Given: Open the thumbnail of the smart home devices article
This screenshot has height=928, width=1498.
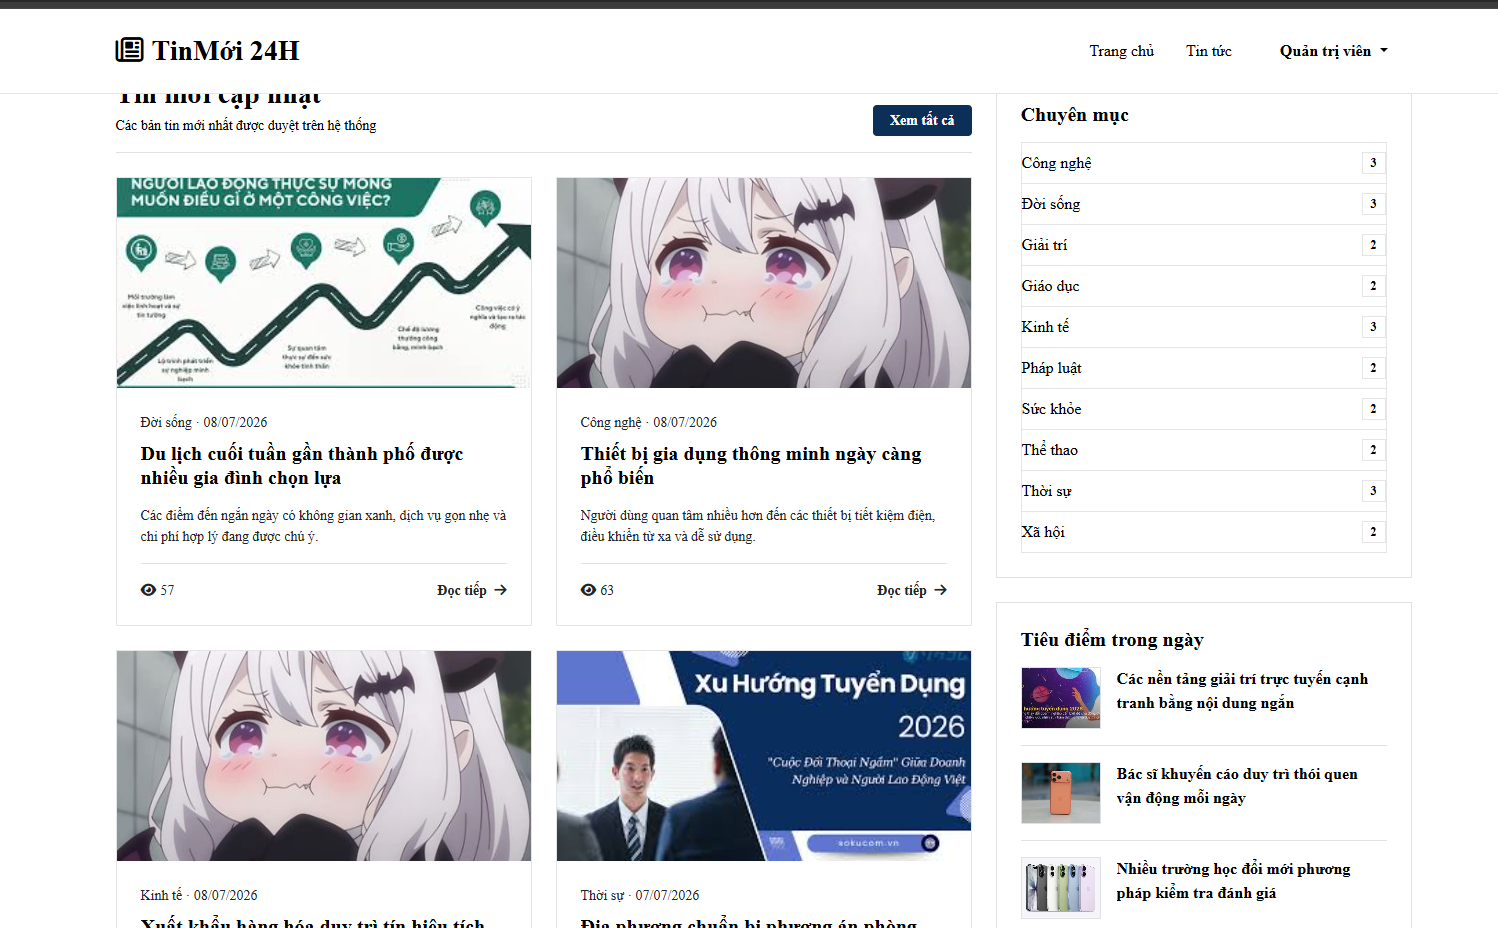Looking at the screenshot, I should point(764,283).
